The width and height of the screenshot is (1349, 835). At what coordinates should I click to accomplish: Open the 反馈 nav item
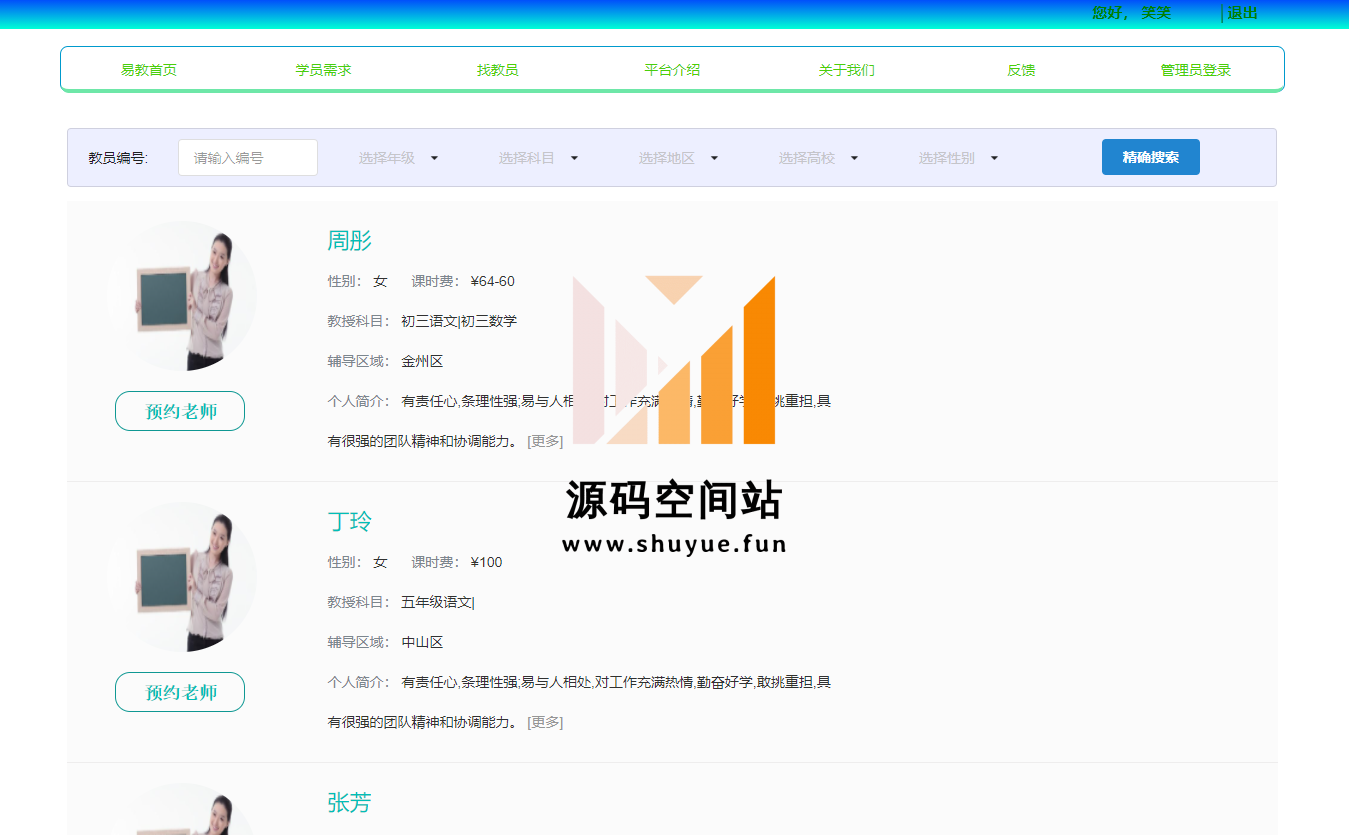click(x=1021, y=70)
